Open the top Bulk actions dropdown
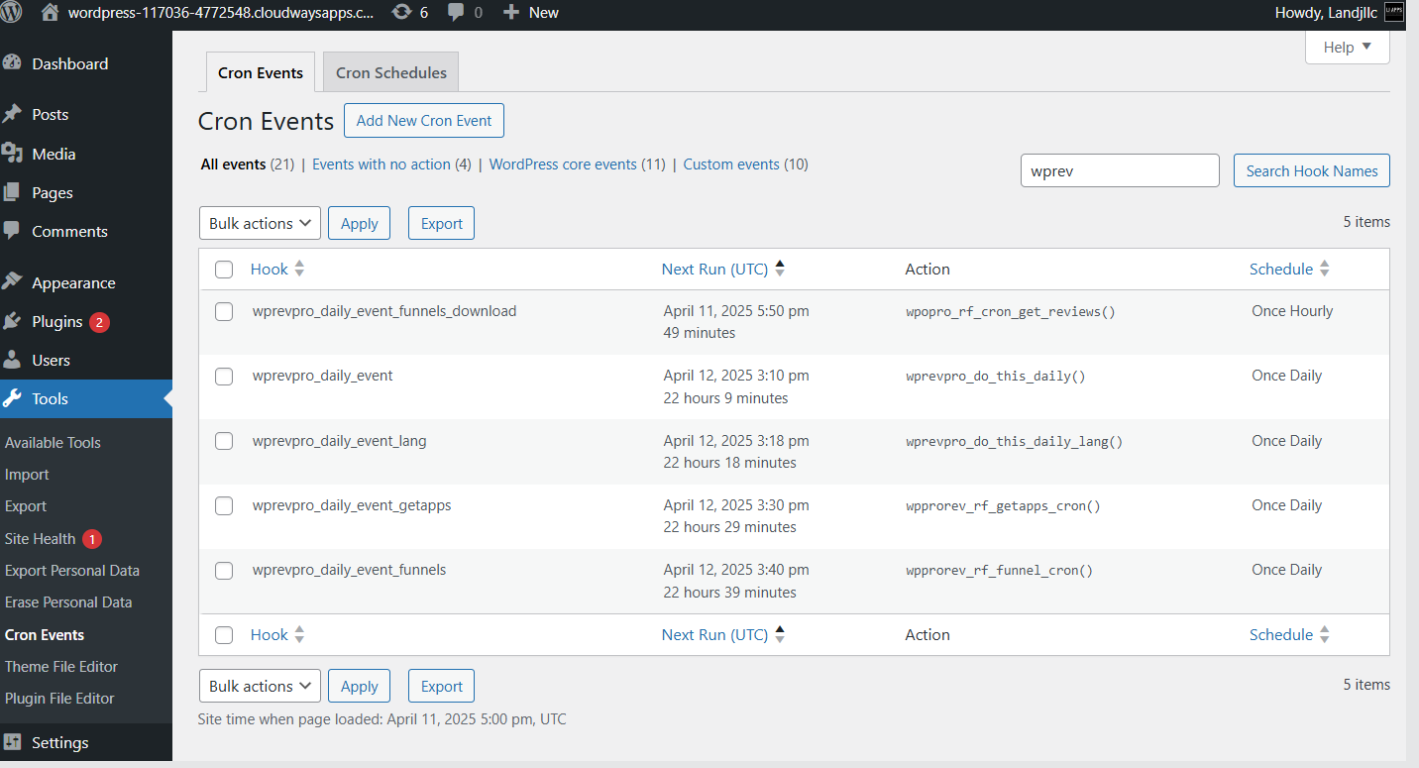 (260, 223)
